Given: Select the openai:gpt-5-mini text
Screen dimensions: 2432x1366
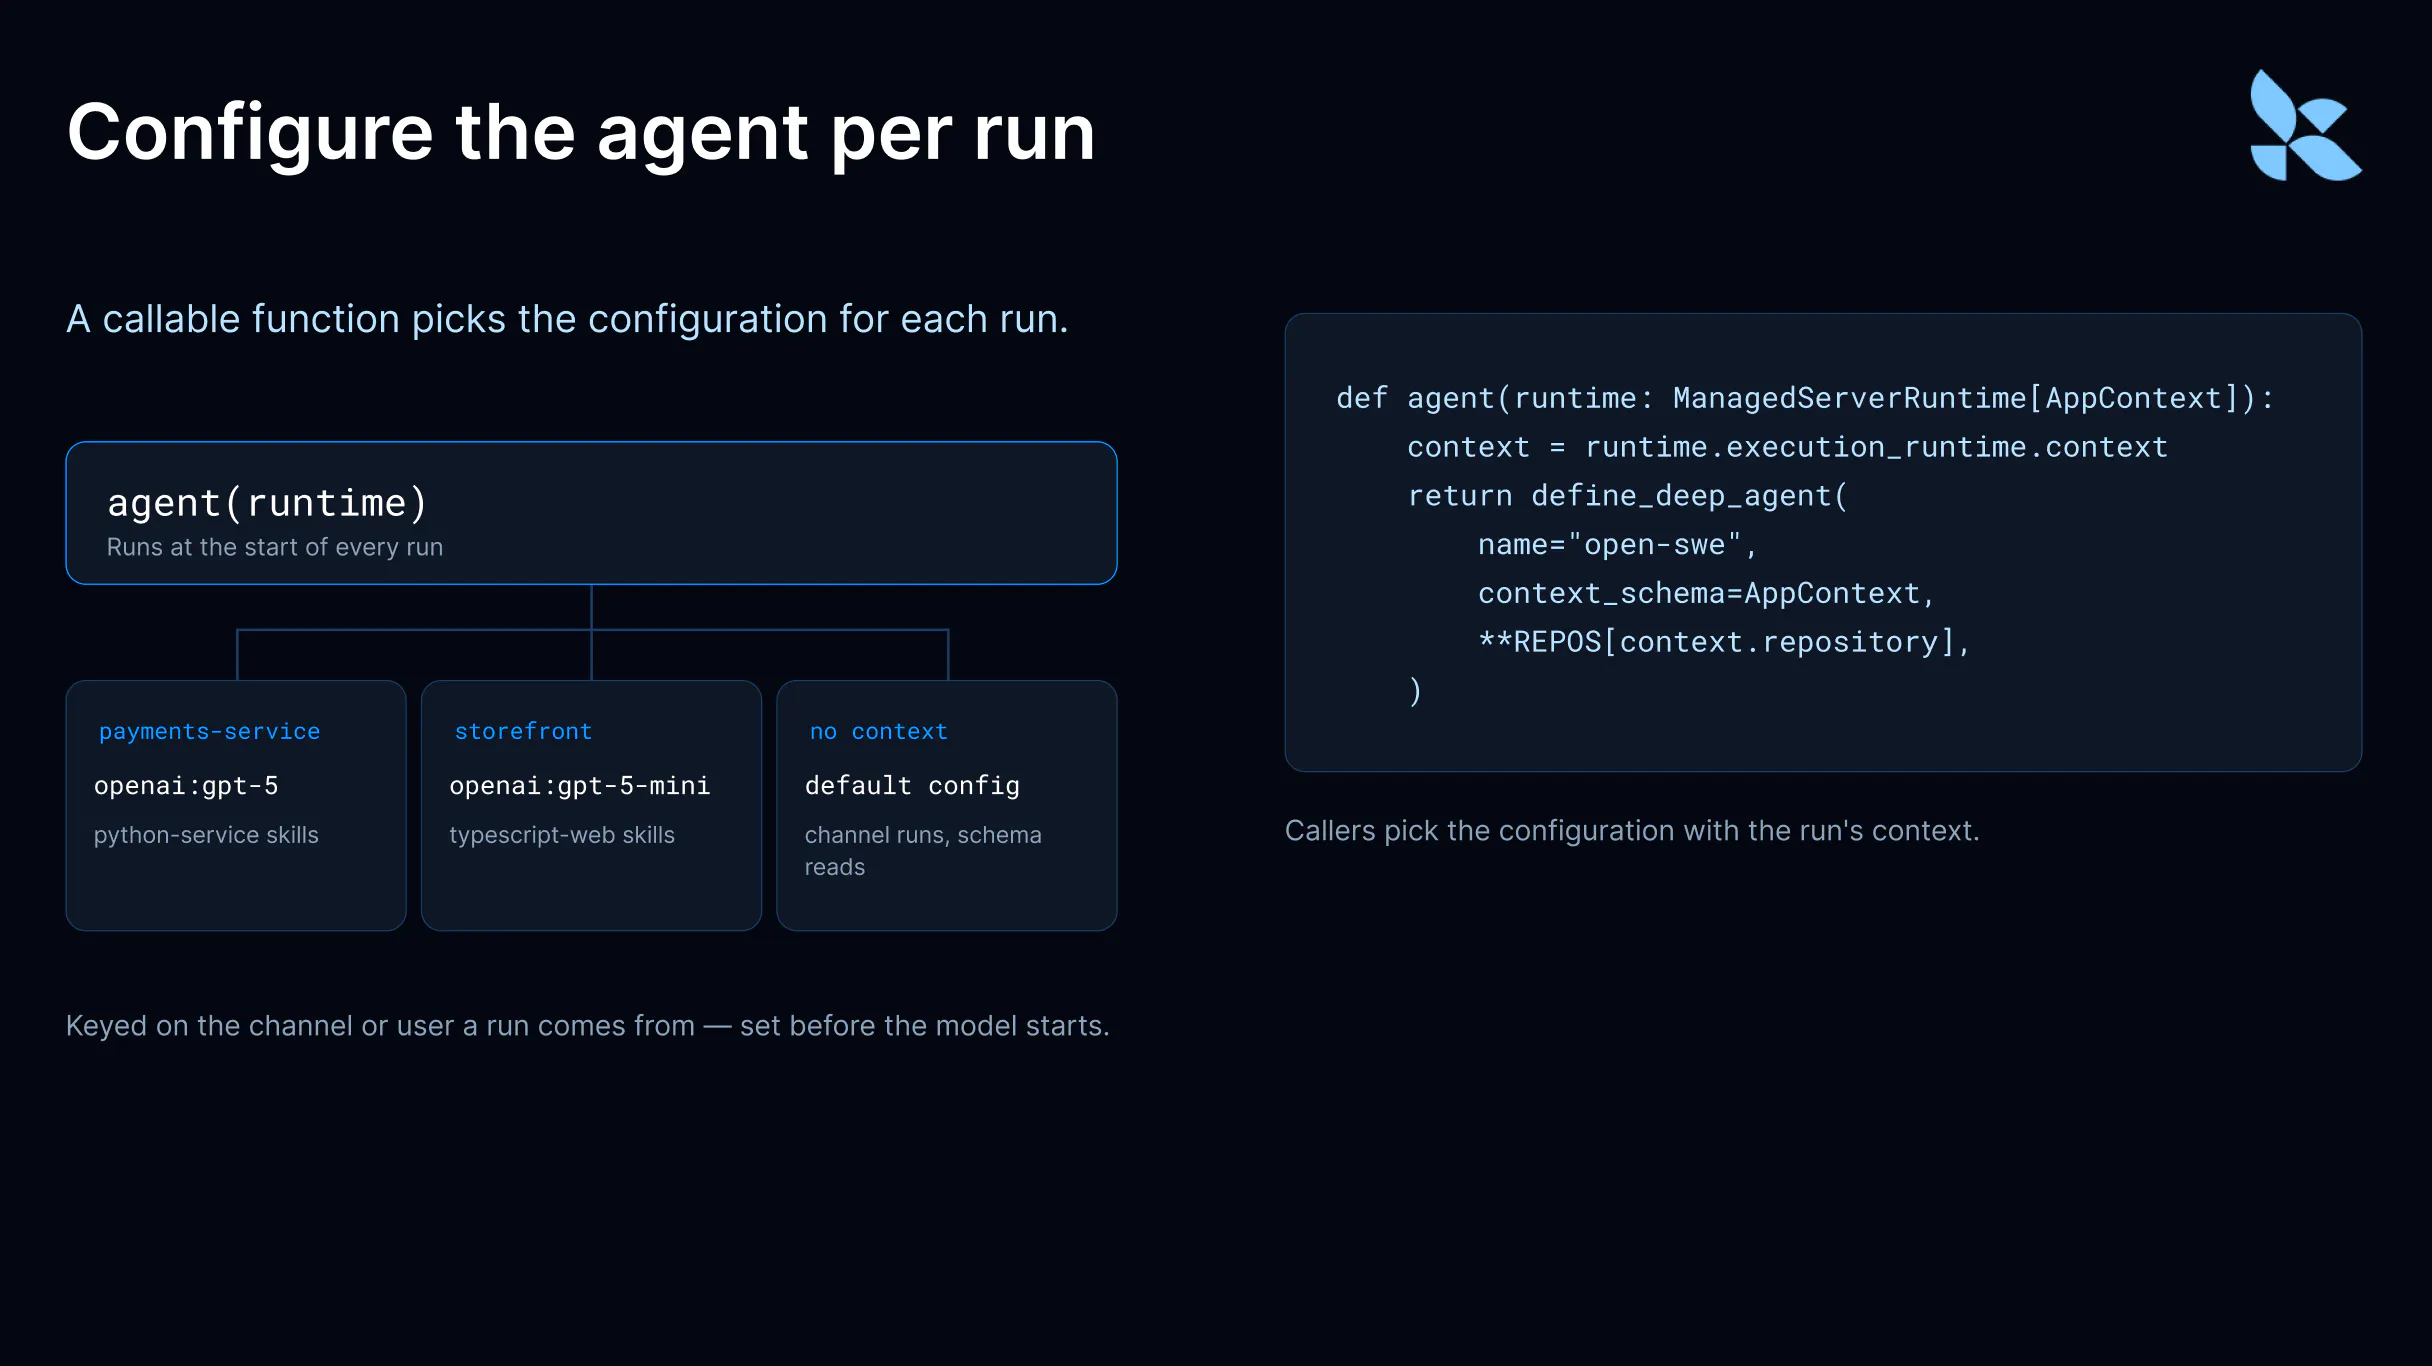Looking at the screenshot, I should pyautogui.click(x=580, y=786).
